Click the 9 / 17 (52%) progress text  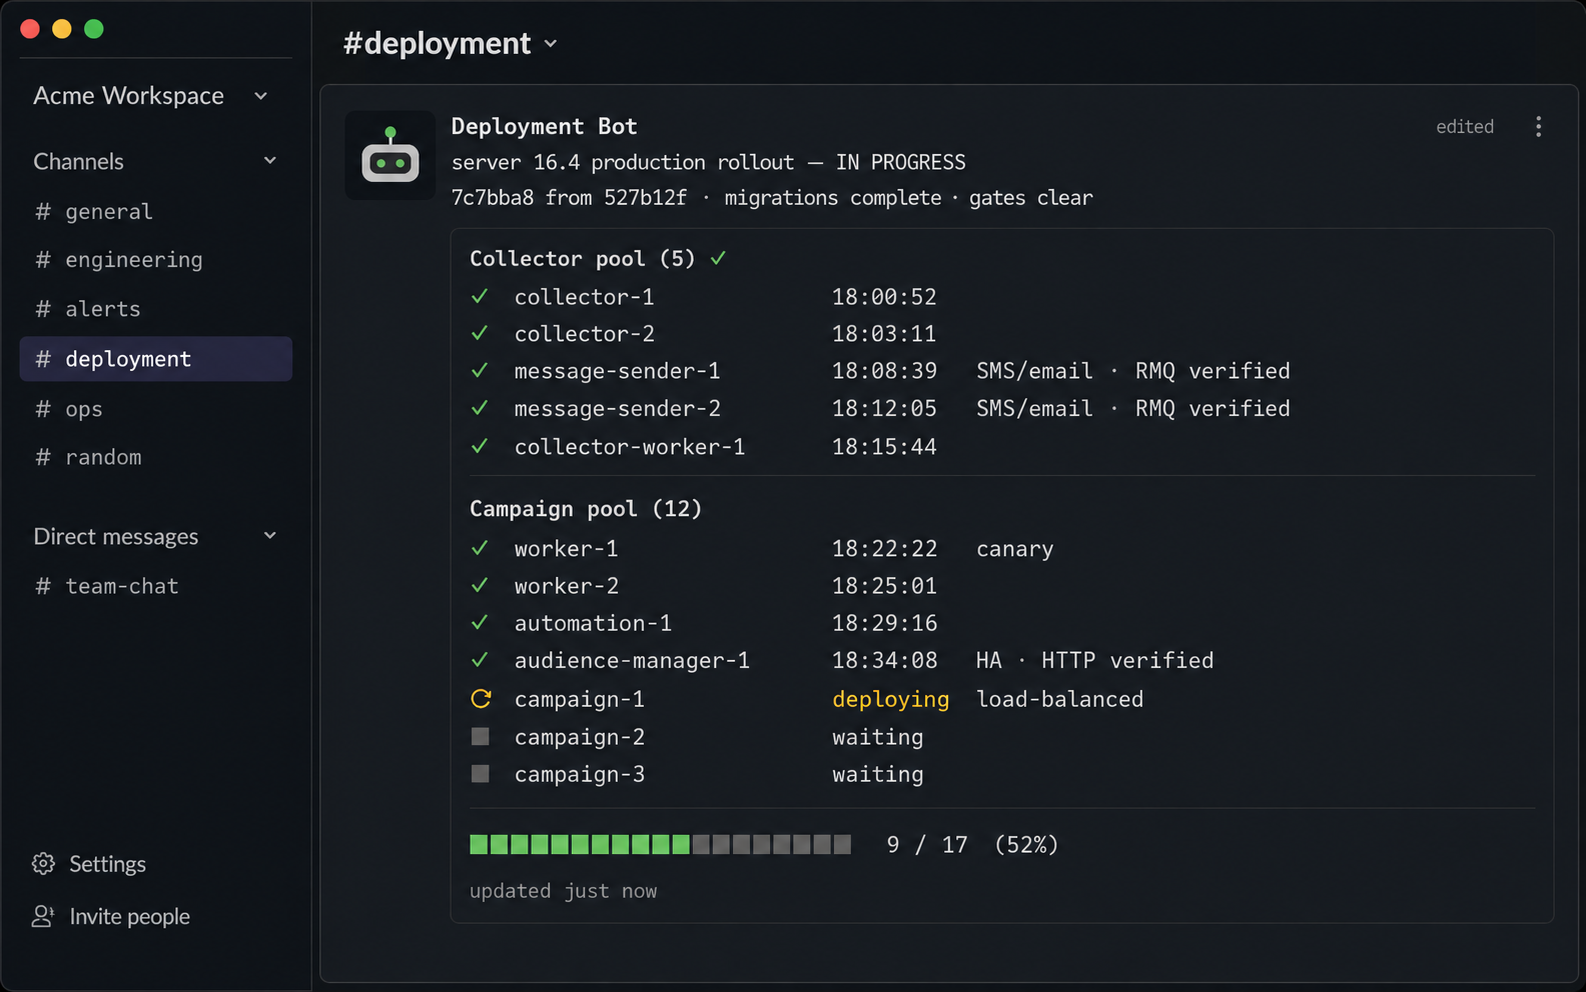tap(972, 845)
